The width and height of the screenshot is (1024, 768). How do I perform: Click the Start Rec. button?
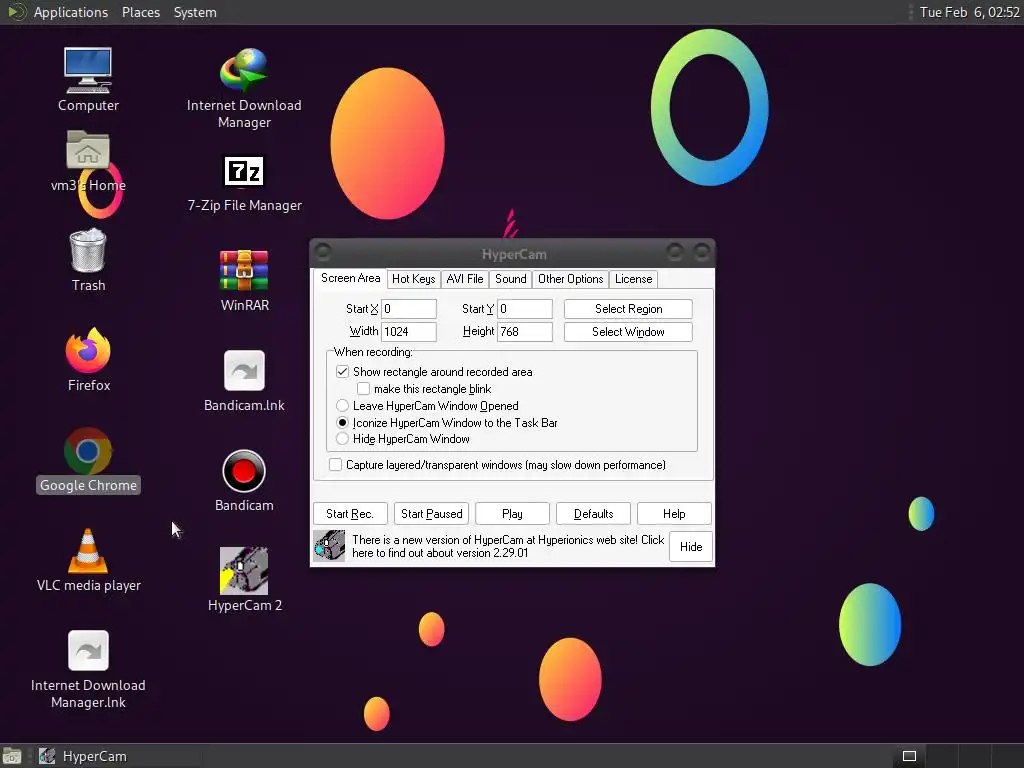point(350,513)
